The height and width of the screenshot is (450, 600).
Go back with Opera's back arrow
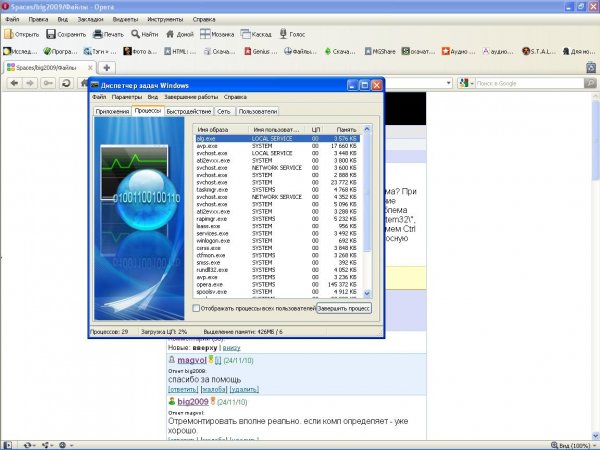15,83
